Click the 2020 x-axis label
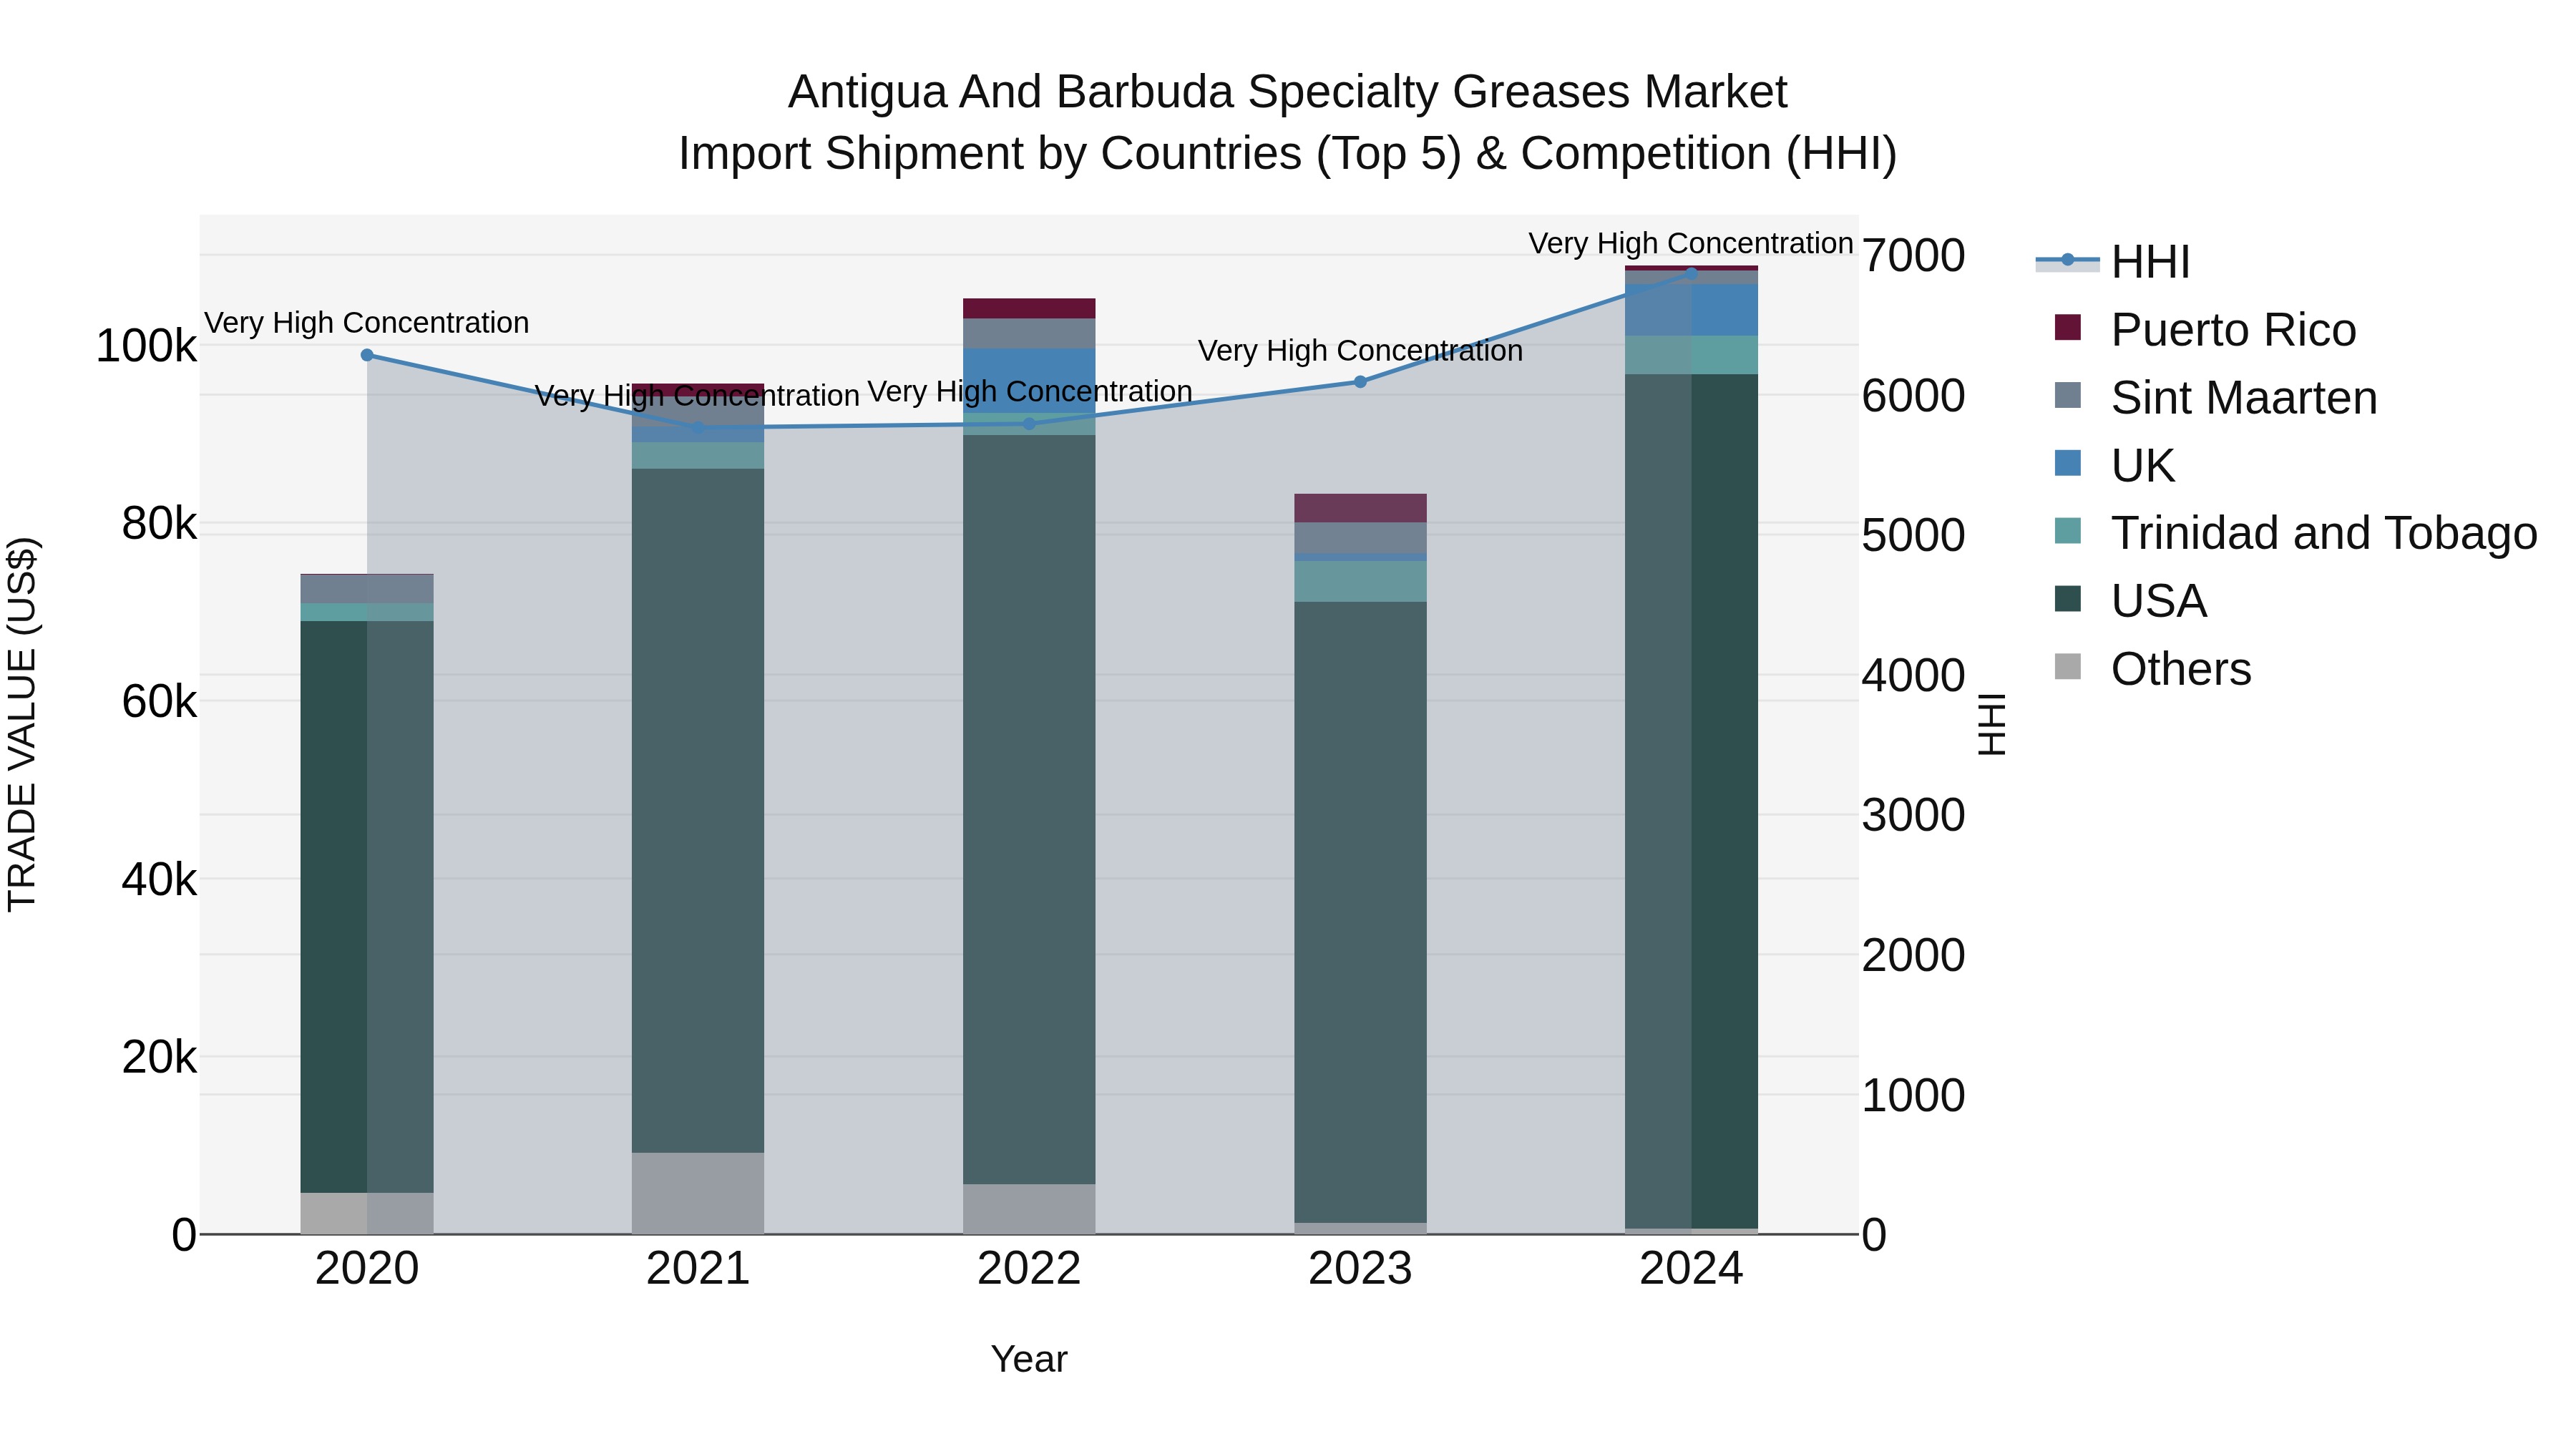This screenshot has width=2576, height=1449. click(x=367, y=1269)
